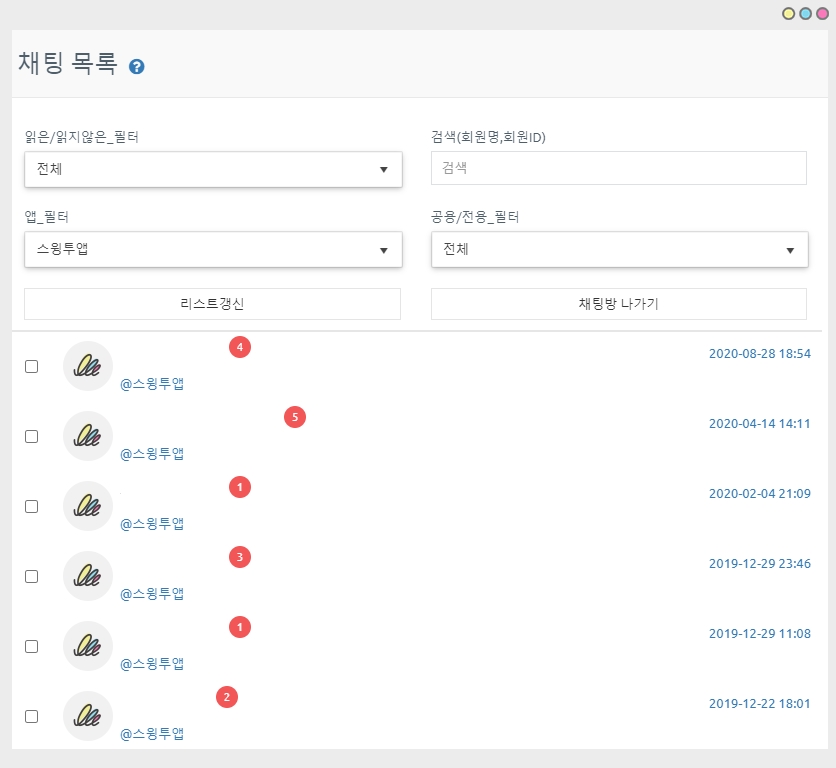The height and width of the screenshot is (768, 836).
Task: Click timestamp 2020-02-04 21:09
Action: (x=760, y=493)
